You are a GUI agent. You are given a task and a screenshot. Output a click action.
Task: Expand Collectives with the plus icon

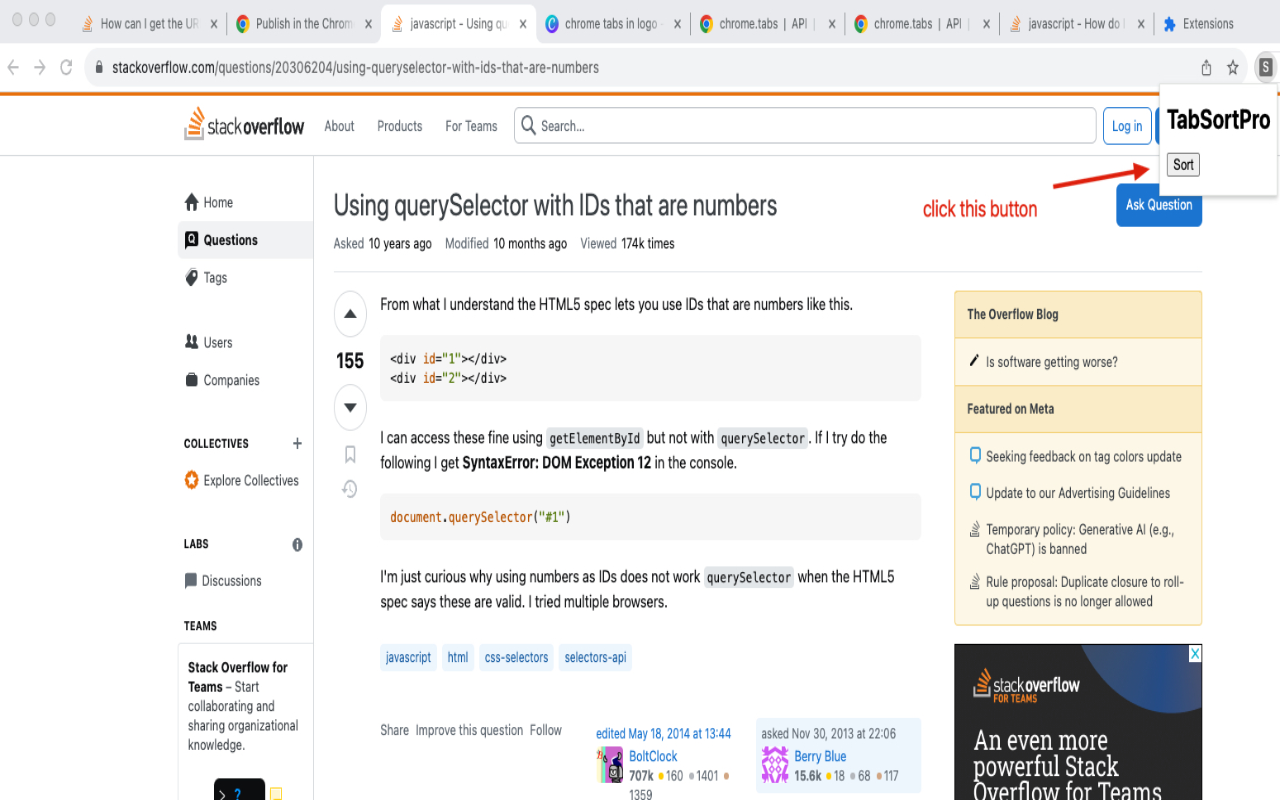tap(297, 443)
